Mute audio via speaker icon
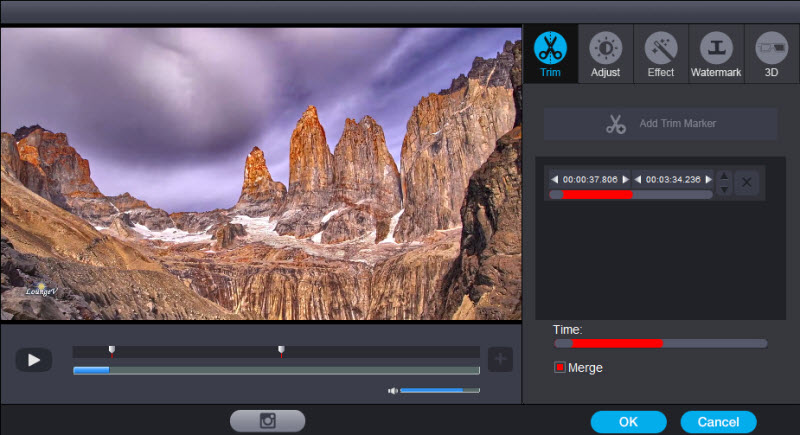800x435 pixels. (393, 390)
